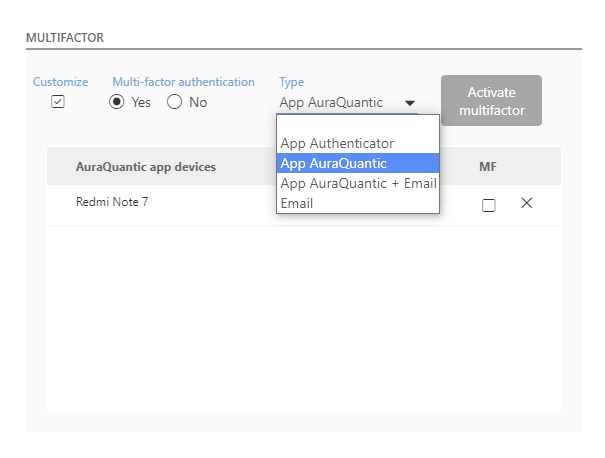
Task: Uncheck the Customize checkbox
Action: click(x=58, y=102)
